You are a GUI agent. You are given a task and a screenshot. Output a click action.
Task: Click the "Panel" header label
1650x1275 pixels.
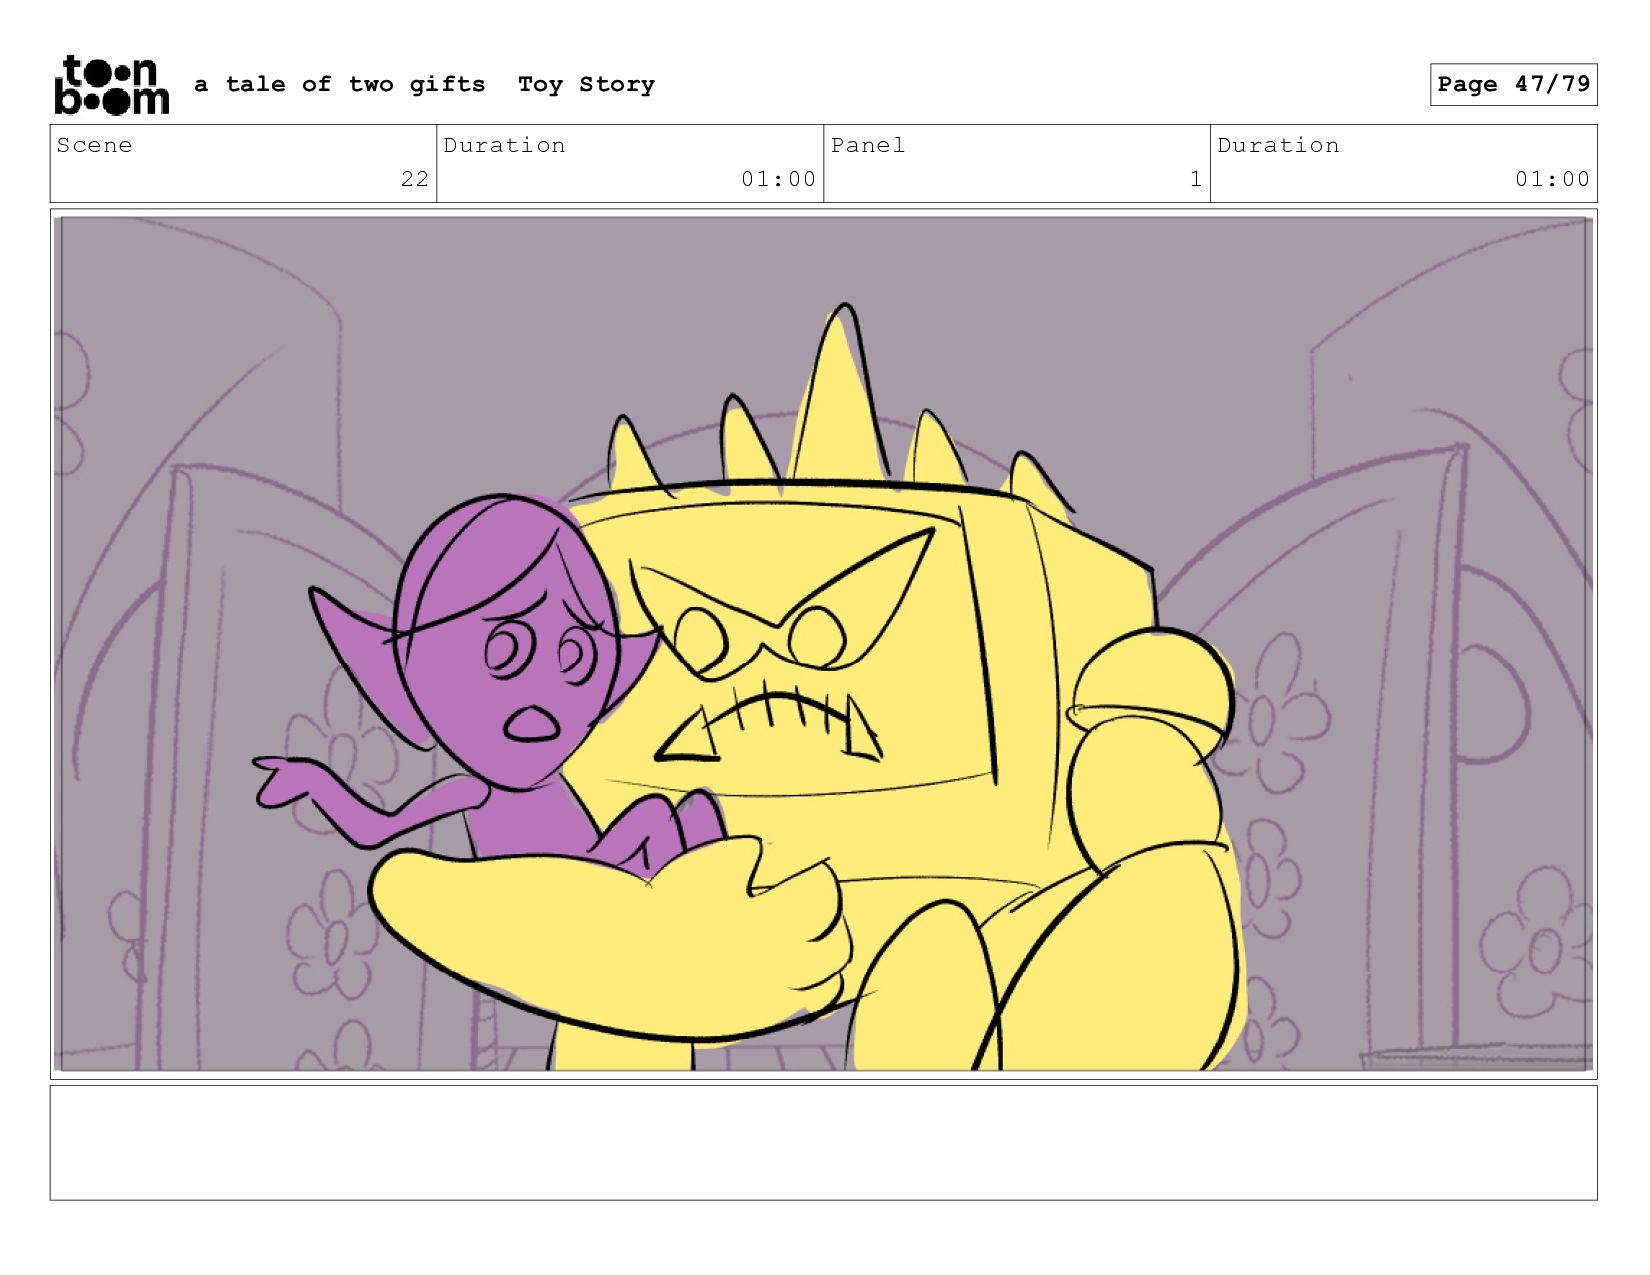click(x=868, y=146)
